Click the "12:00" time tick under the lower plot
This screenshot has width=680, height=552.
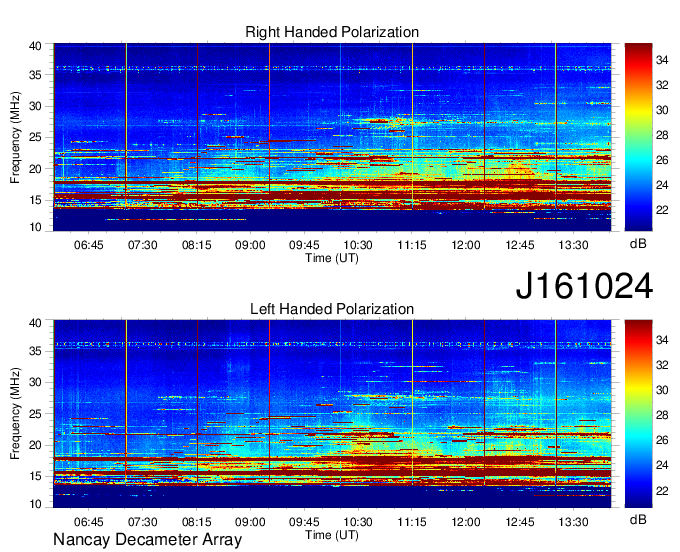[x=466, y=522]
